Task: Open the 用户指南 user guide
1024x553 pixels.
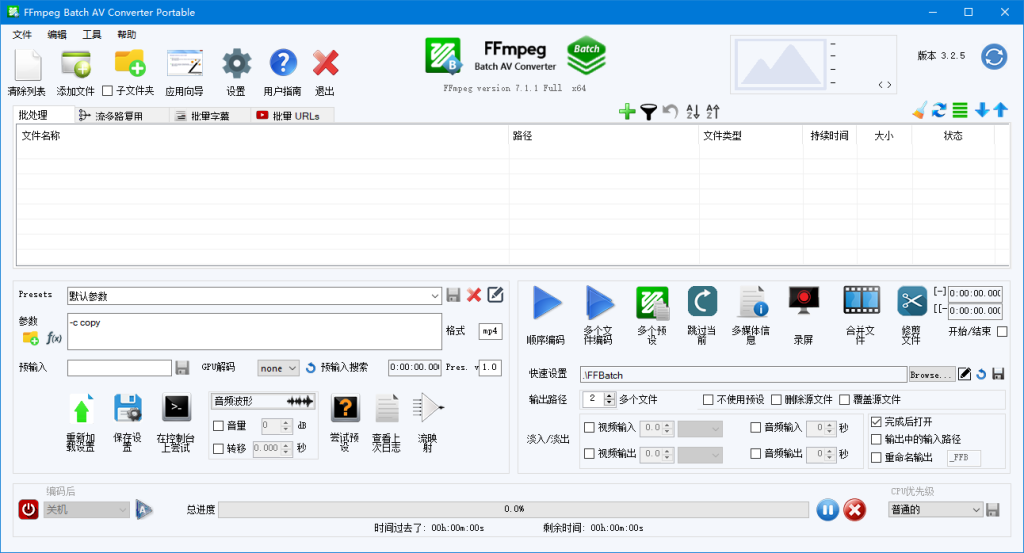Action: (283, 63)
